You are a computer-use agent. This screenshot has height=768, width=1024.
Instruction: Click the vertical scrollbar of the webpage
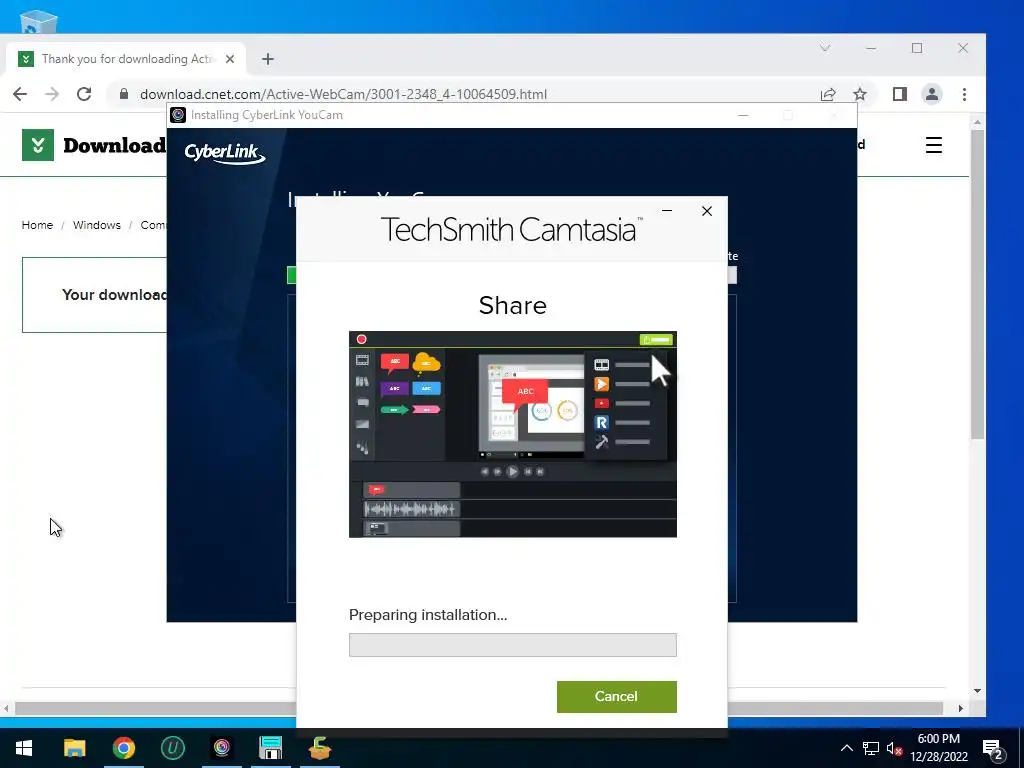tap(977, 284)
